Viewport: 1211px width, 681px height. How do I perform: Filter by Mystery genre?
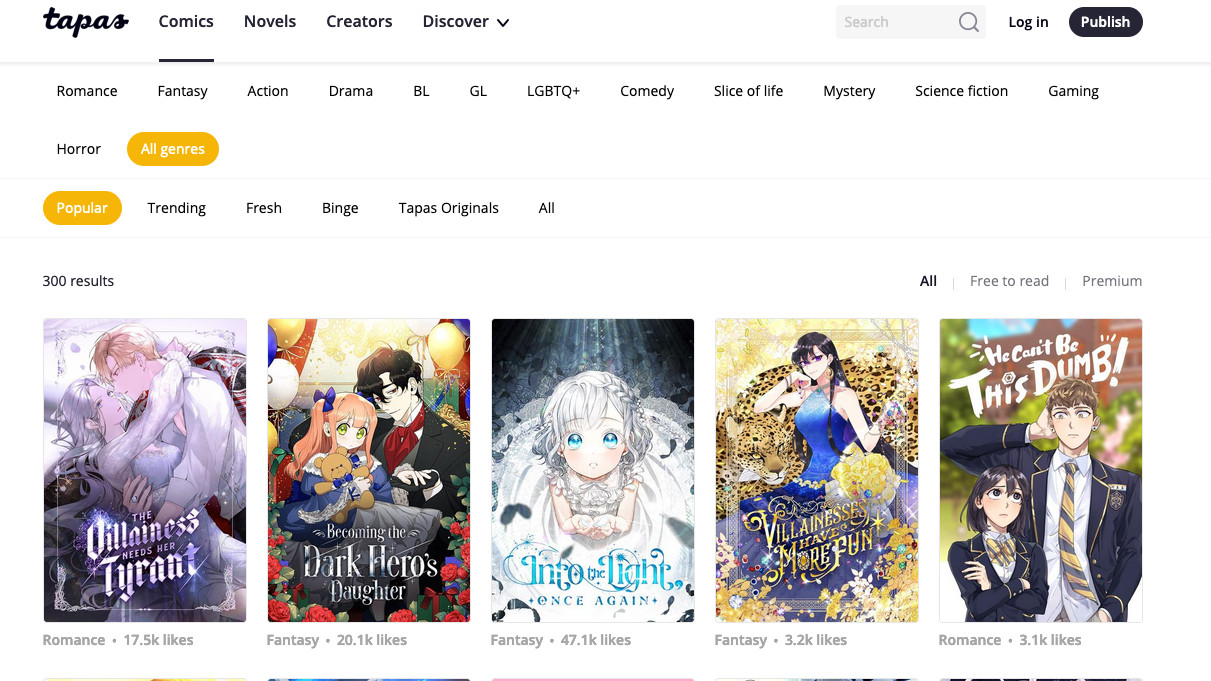click(849, 91)
